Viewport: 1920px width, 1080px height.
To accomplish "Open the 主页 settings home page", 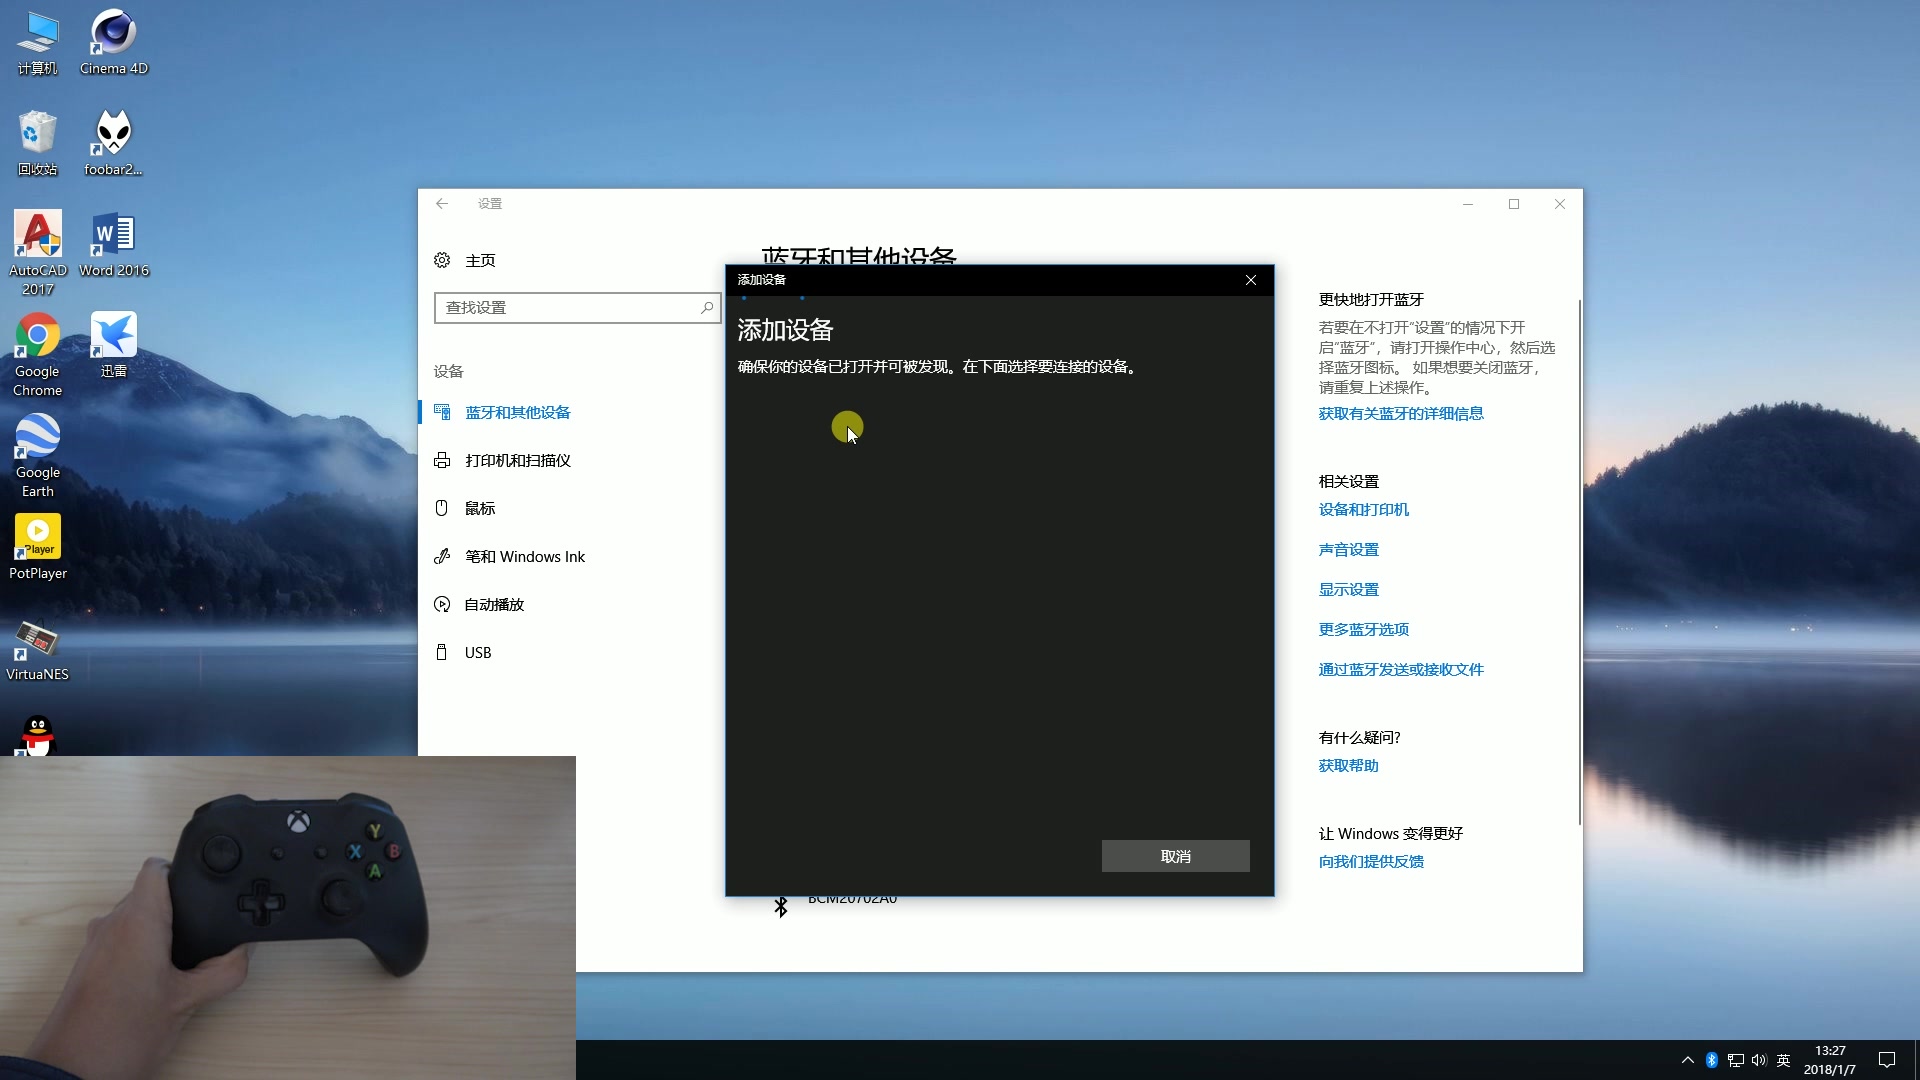I will tap(481, 260).
